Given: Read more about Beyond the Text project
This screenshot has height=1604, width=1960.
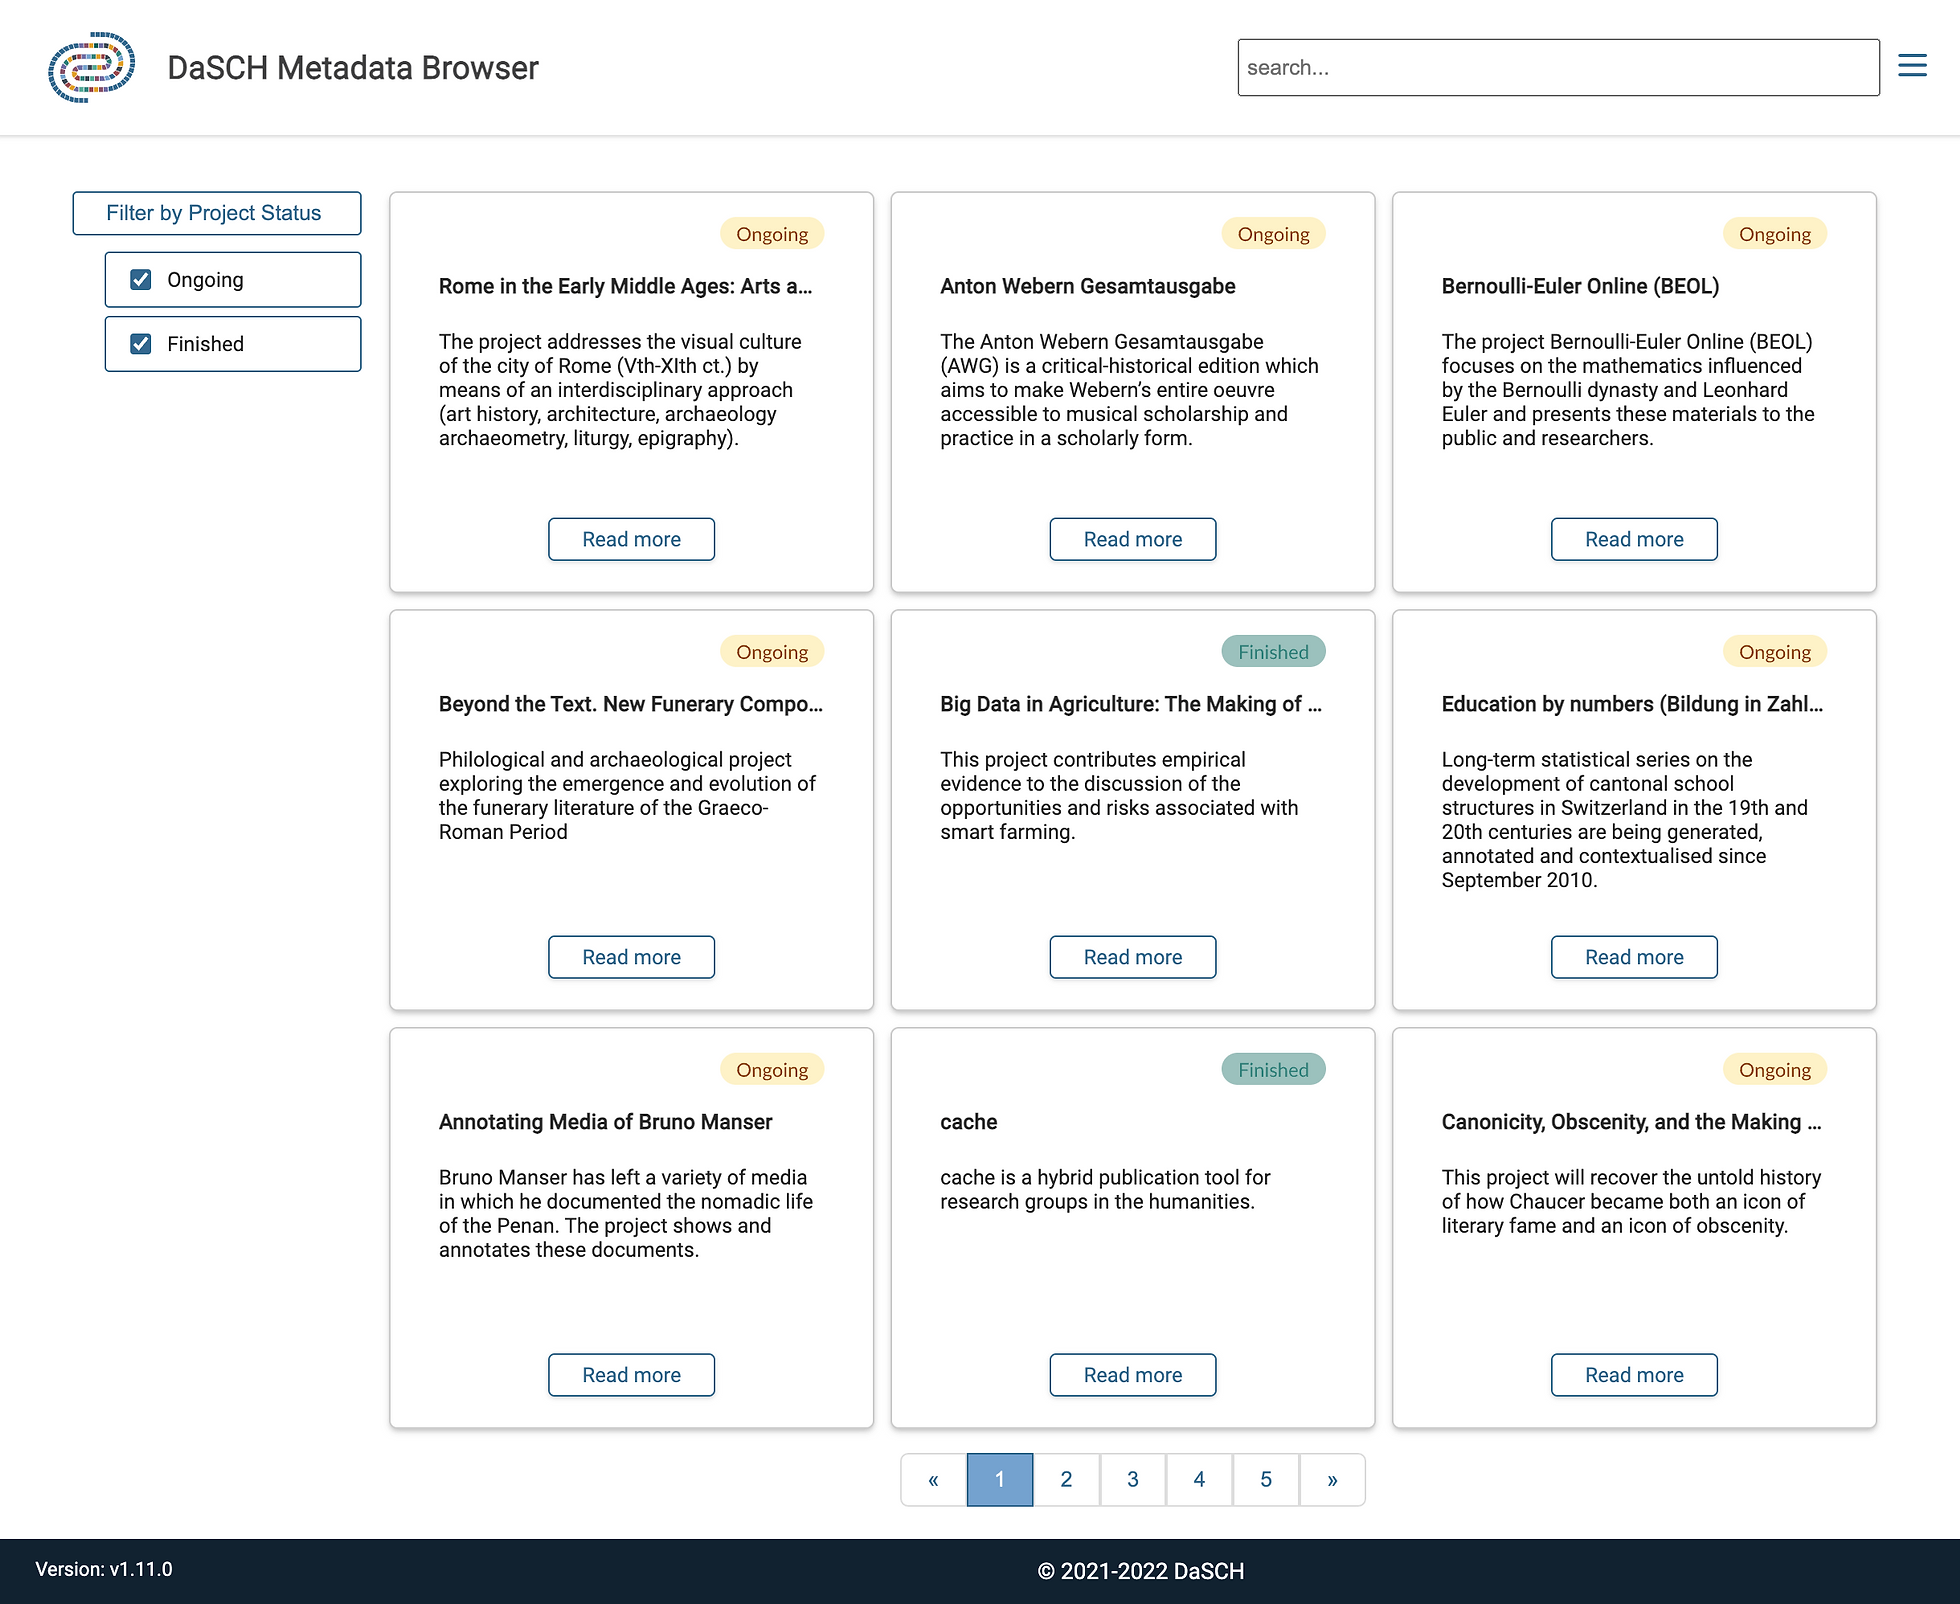Looking at the screenshot, I should tap(631, 957).
